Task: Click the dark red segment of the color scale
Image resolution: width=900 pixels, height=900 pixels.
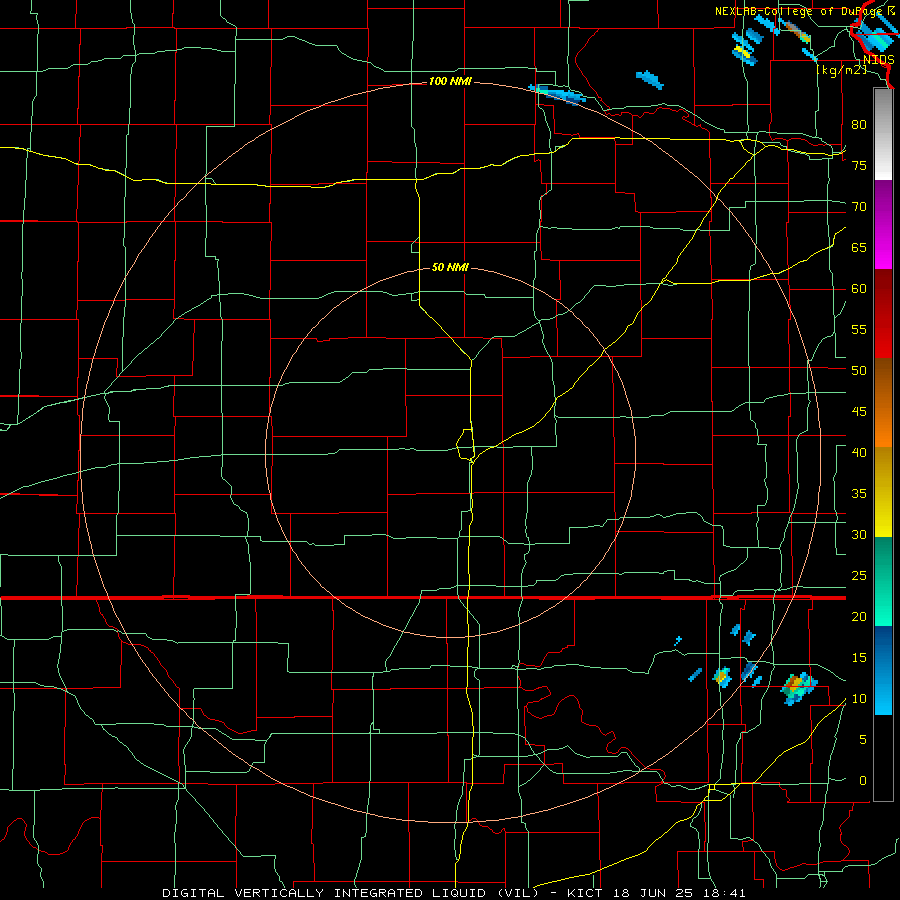Action: tap(883, 313)
